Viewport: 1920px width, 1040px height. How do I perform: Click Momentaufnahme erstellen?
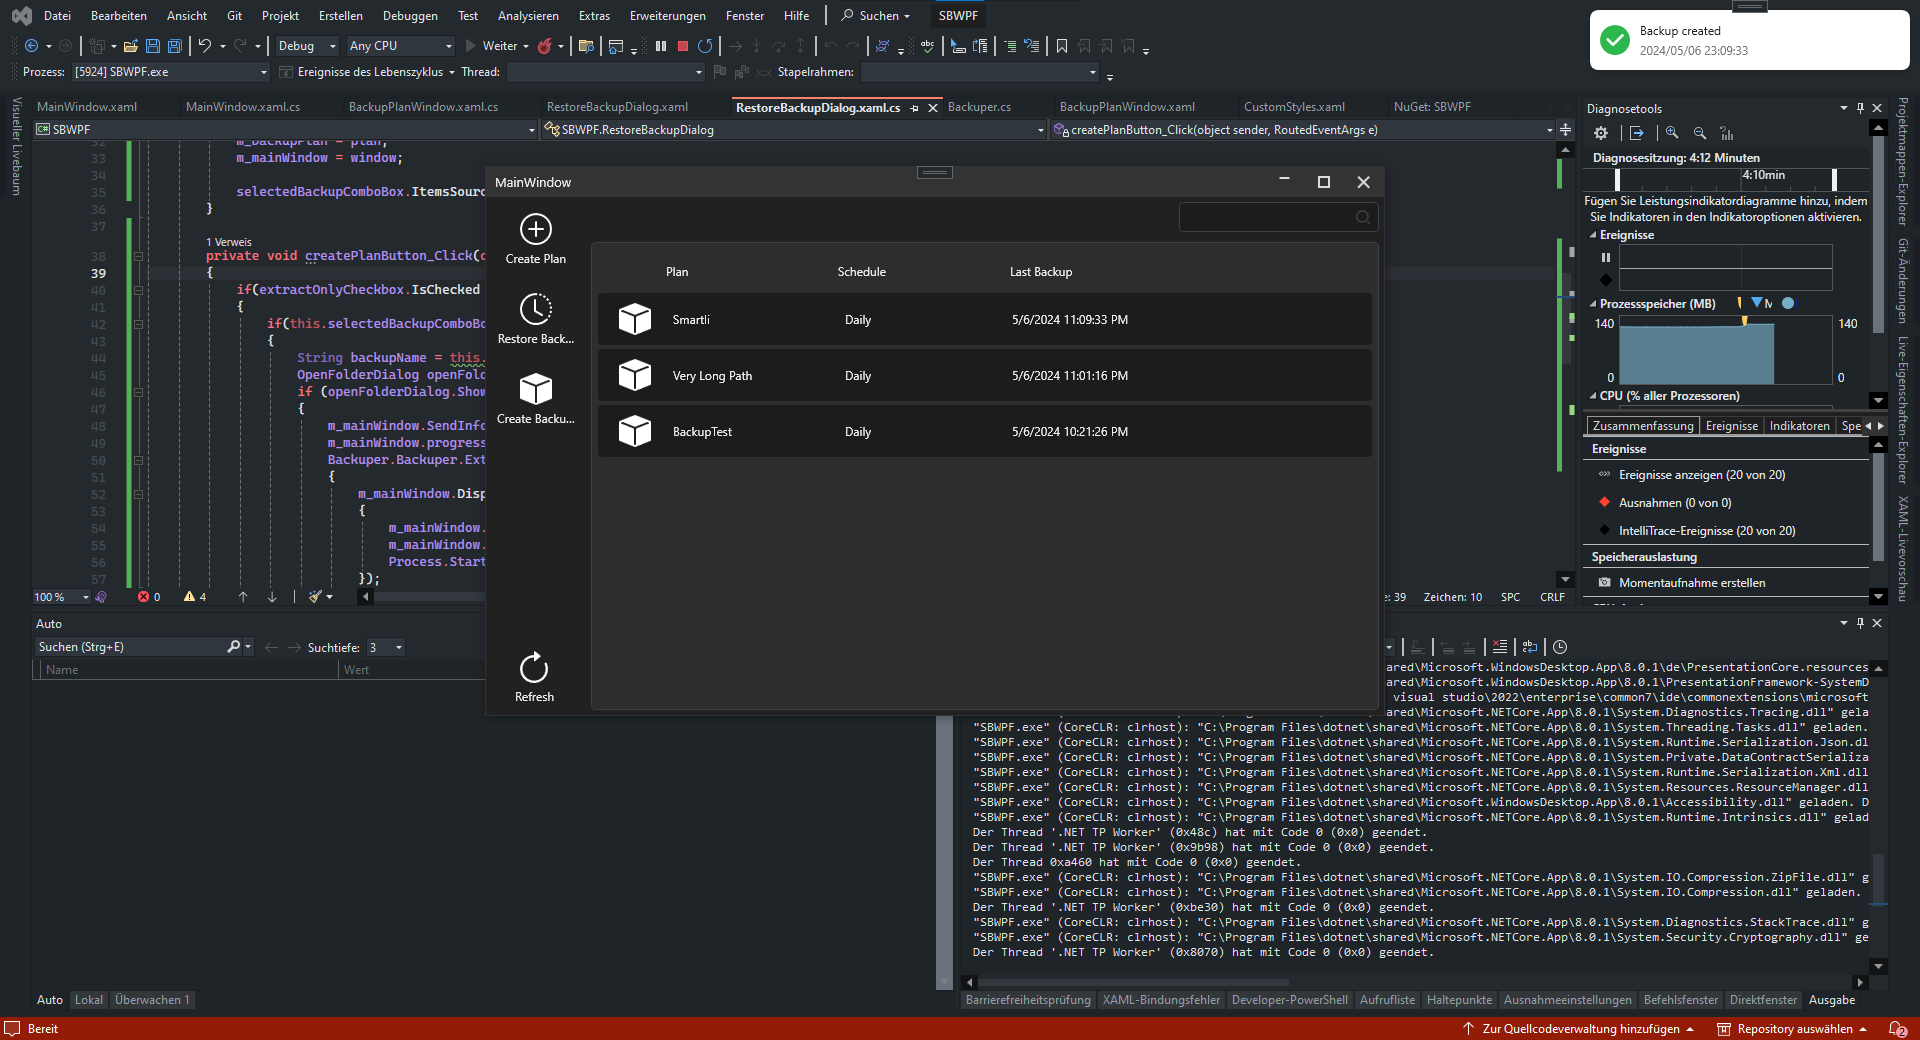pos(1691,583)
